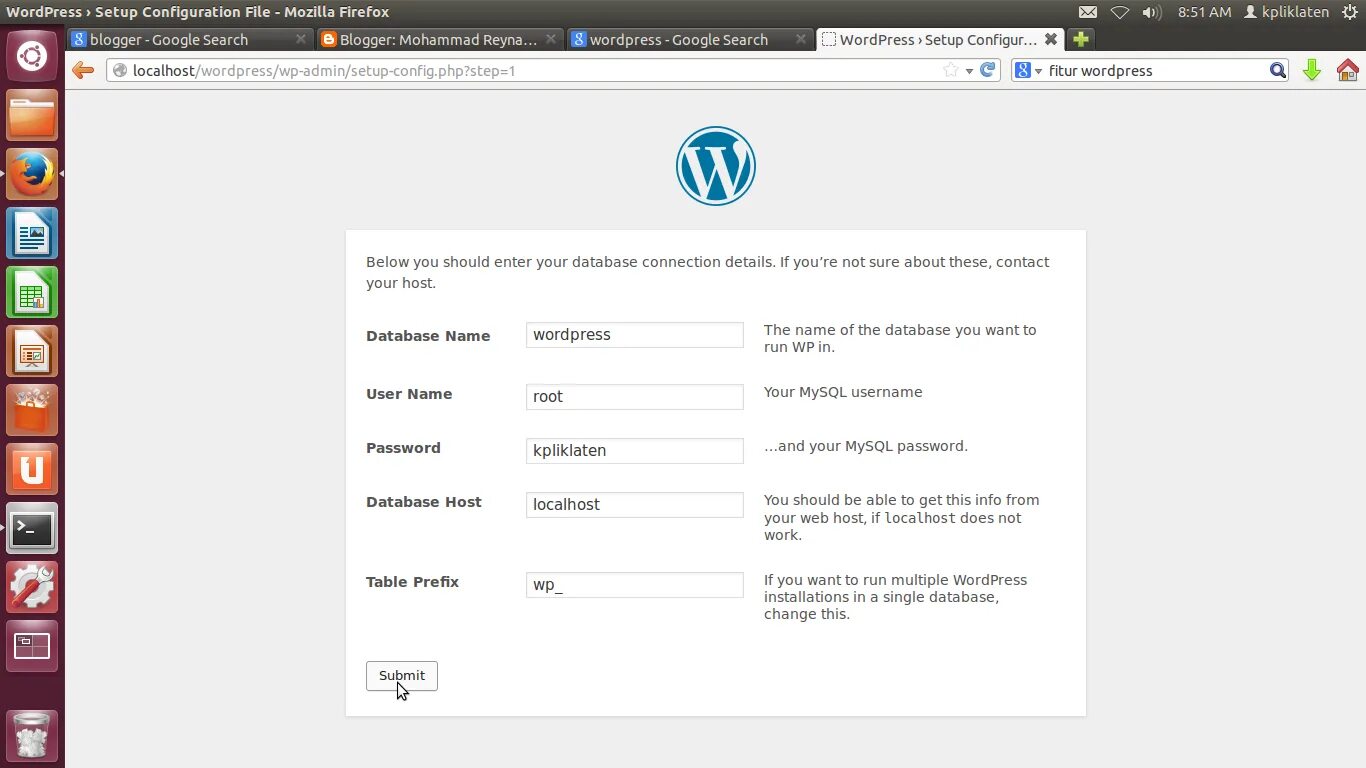Edit the User Name field
Viewport: 1366px width, 768px height.
click(x=635, y=397)
